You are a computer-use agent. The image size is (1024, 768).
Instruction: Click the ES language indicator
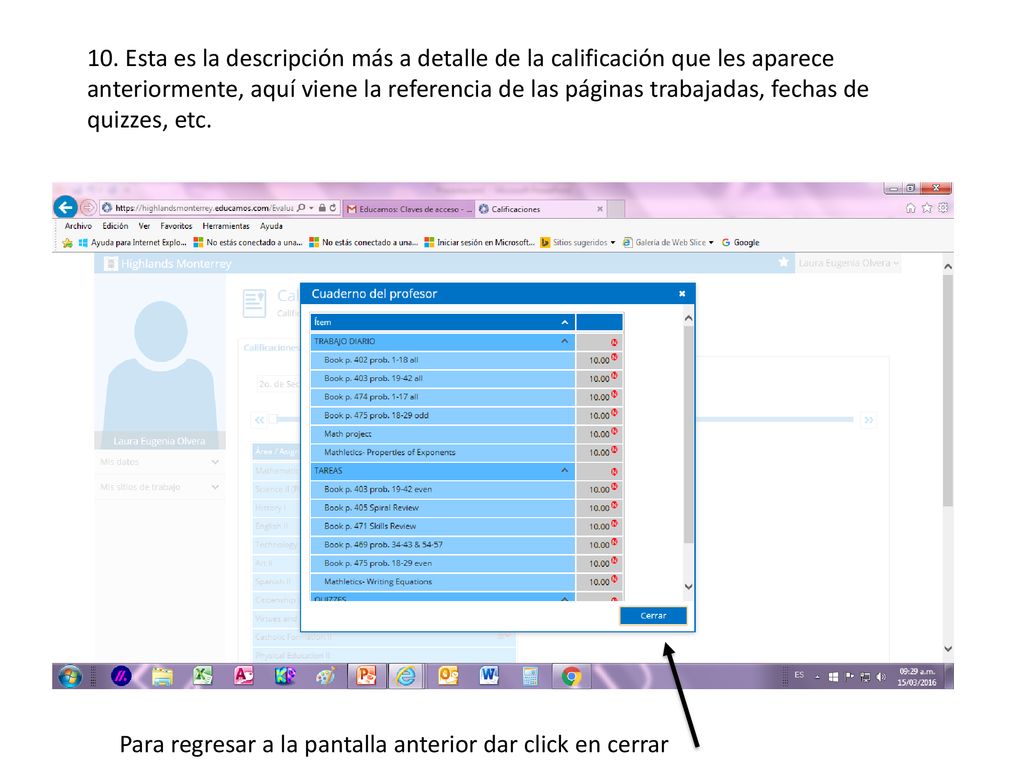coord(799,675)
